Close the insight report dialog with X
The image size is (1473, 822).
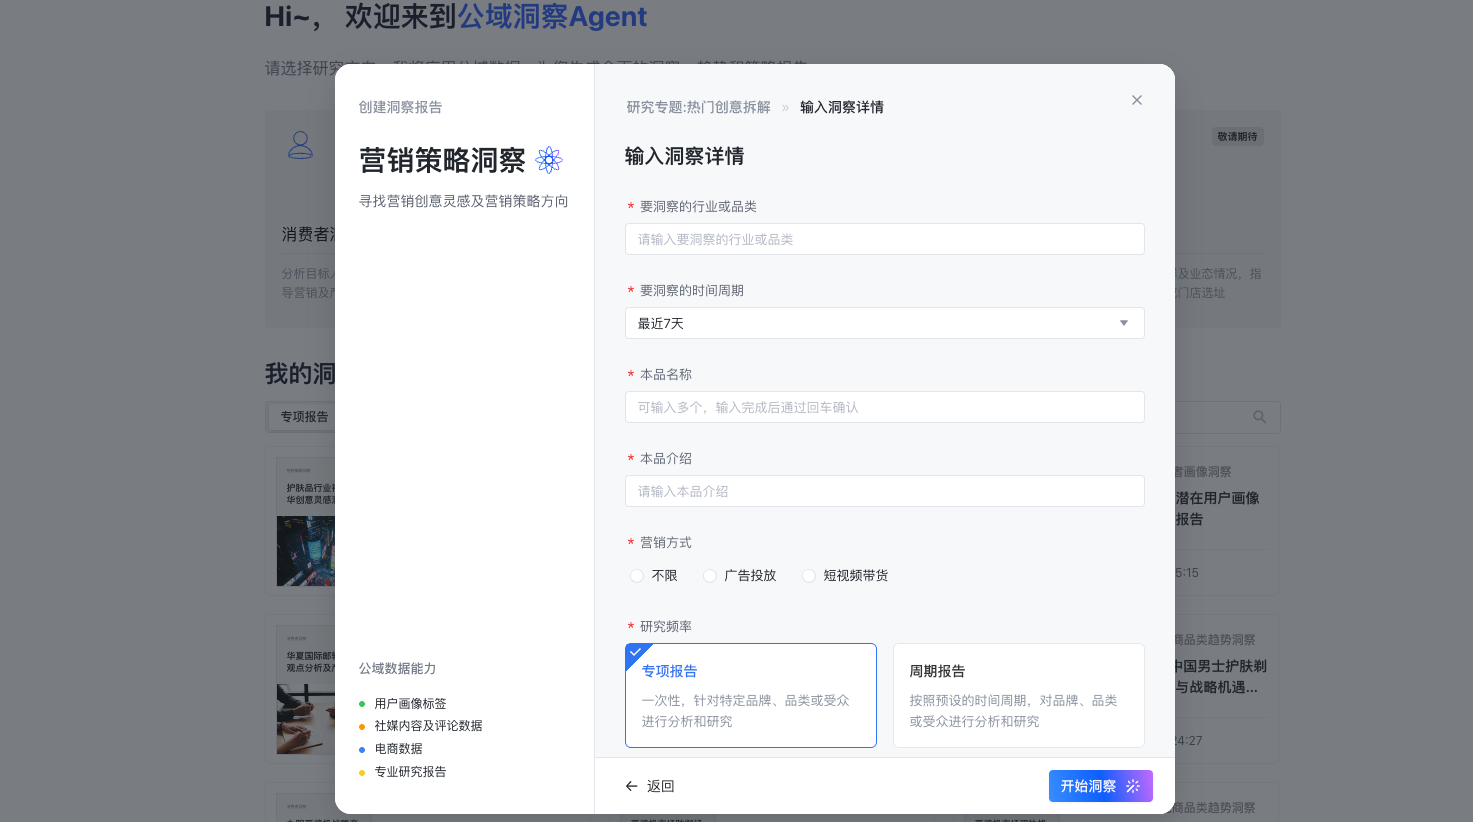(1137, 100)
